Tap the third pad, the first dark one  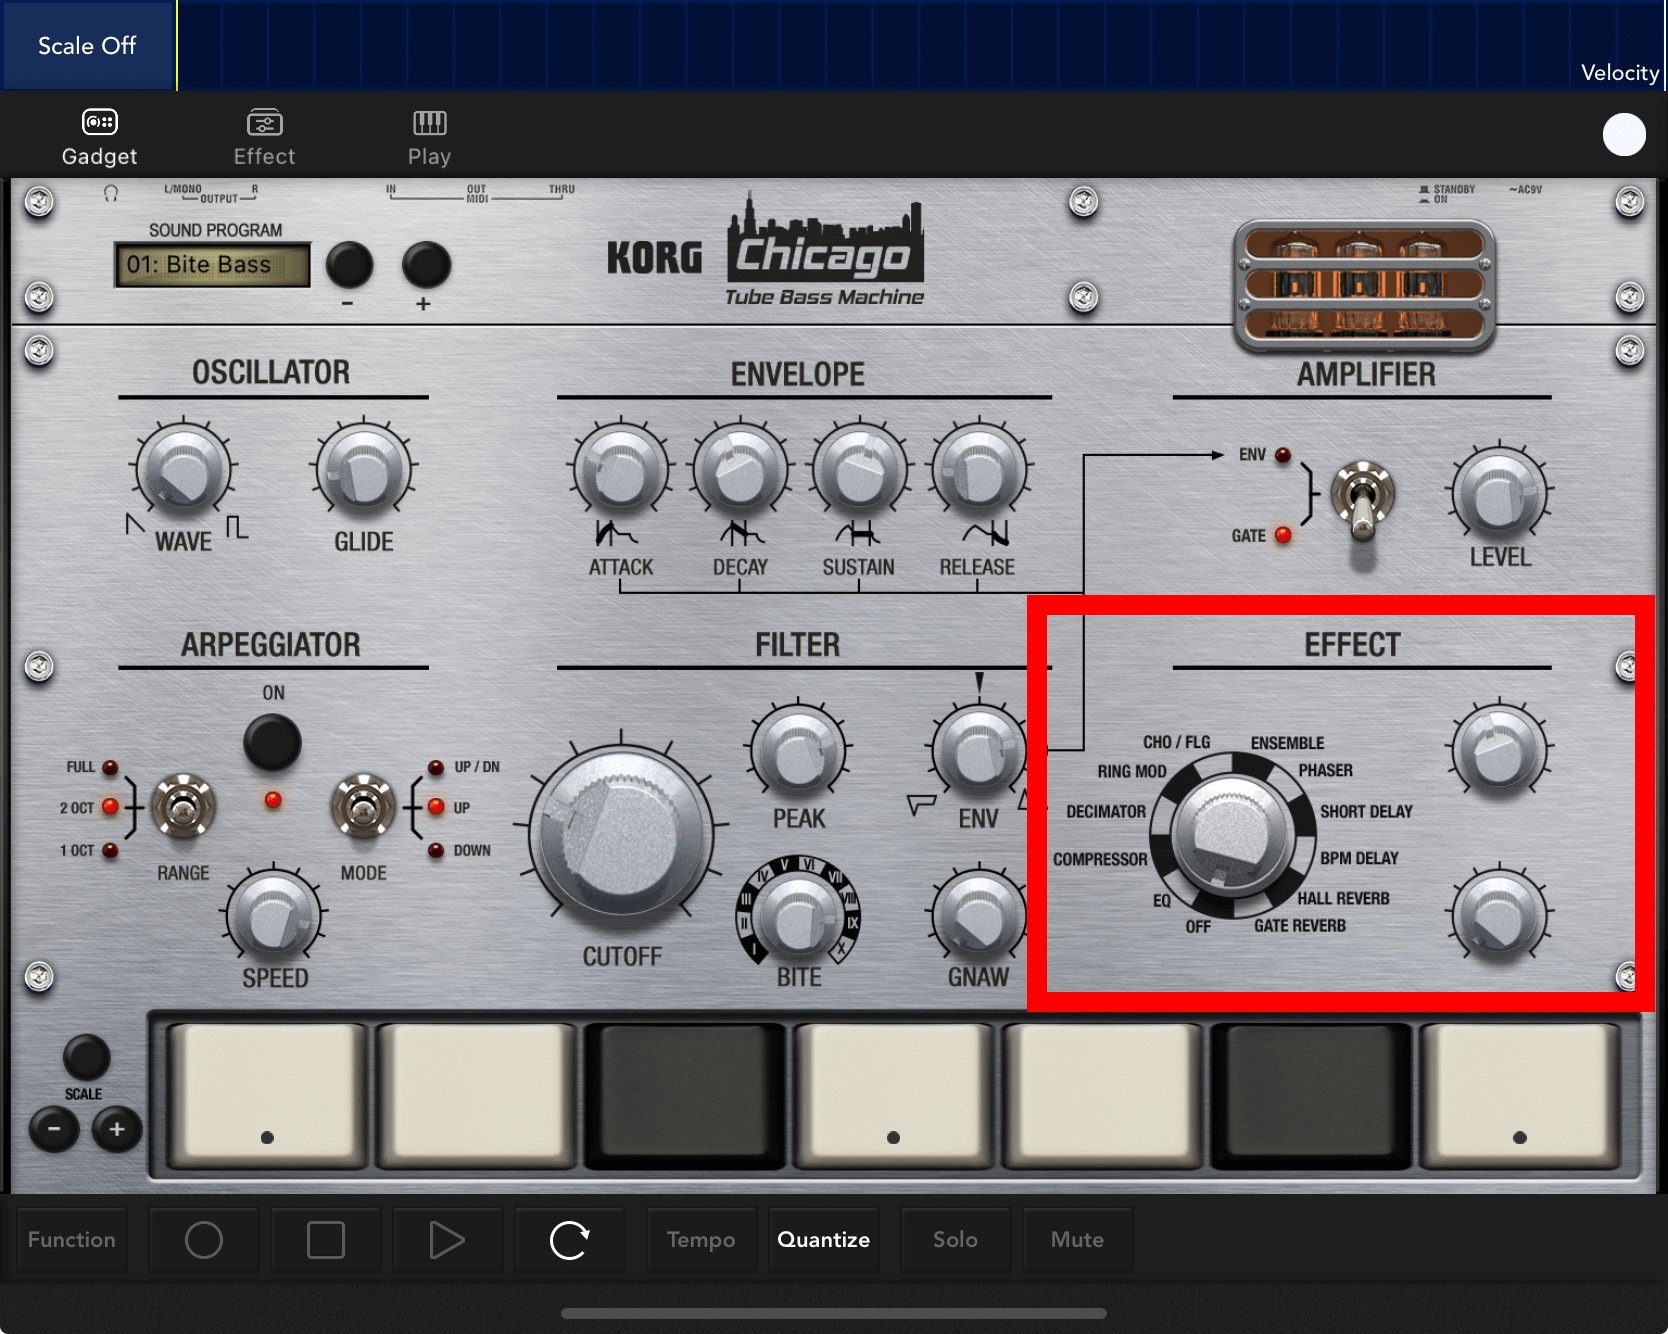pyautogui.click(x=684, y=1094)
